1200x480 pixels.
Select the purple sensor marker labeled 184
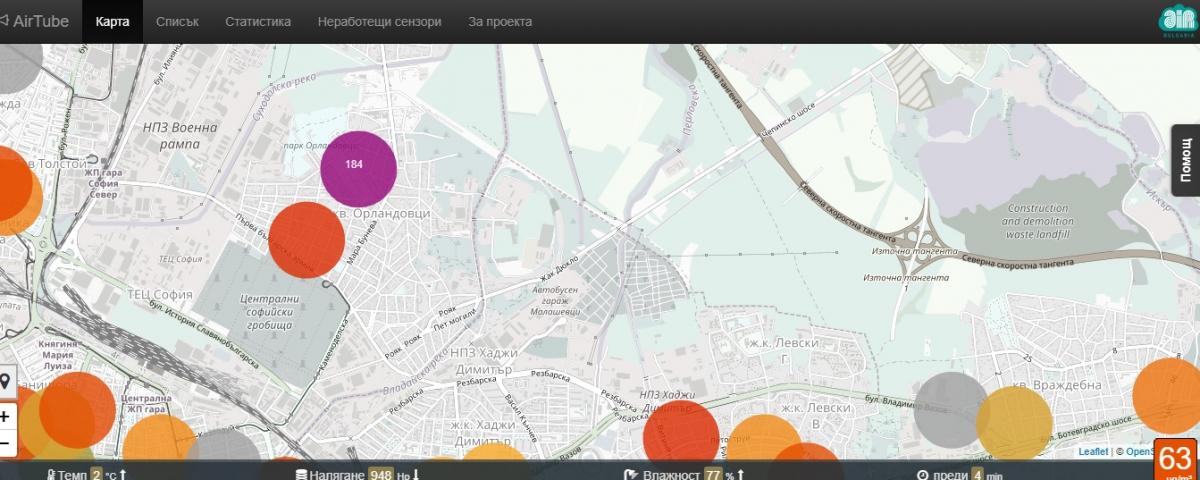click(358, 168)
